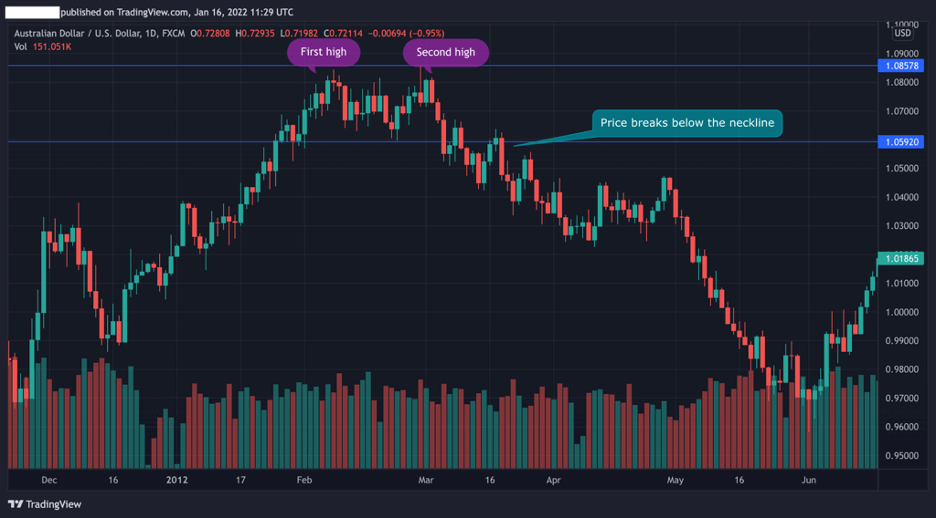Click the Vol 151.051K indicator label
Image resolution: width=936 pixels, height=518 pixels.
[42, 46]
